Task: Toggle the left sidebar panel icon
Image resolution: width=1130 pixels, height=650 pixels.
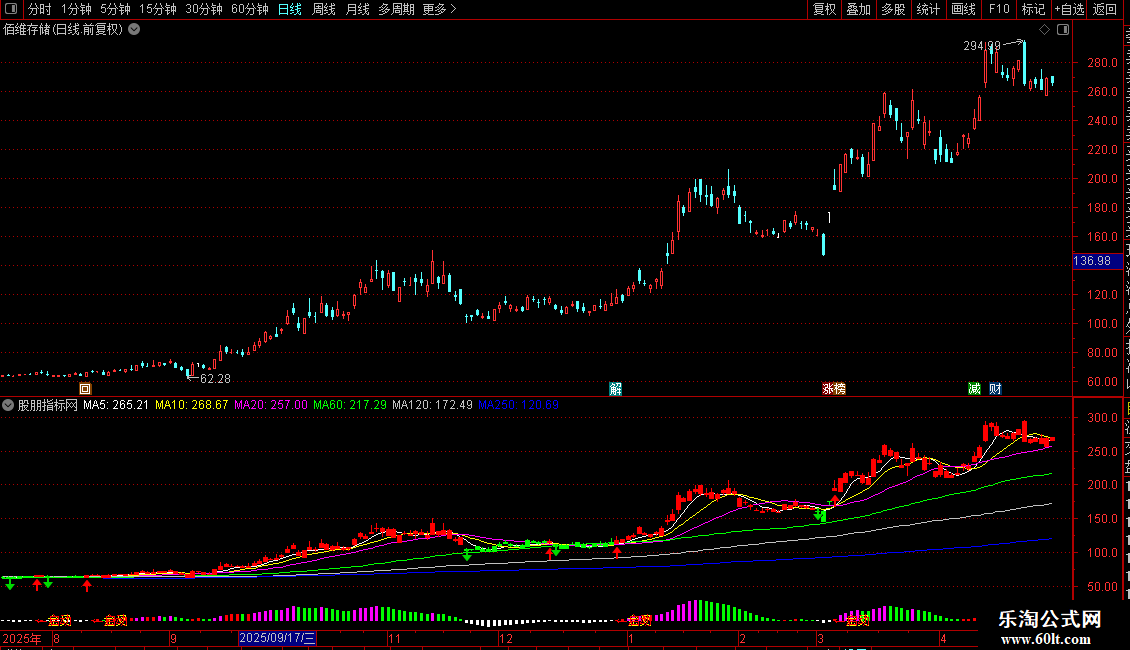Action: point(11,9)
